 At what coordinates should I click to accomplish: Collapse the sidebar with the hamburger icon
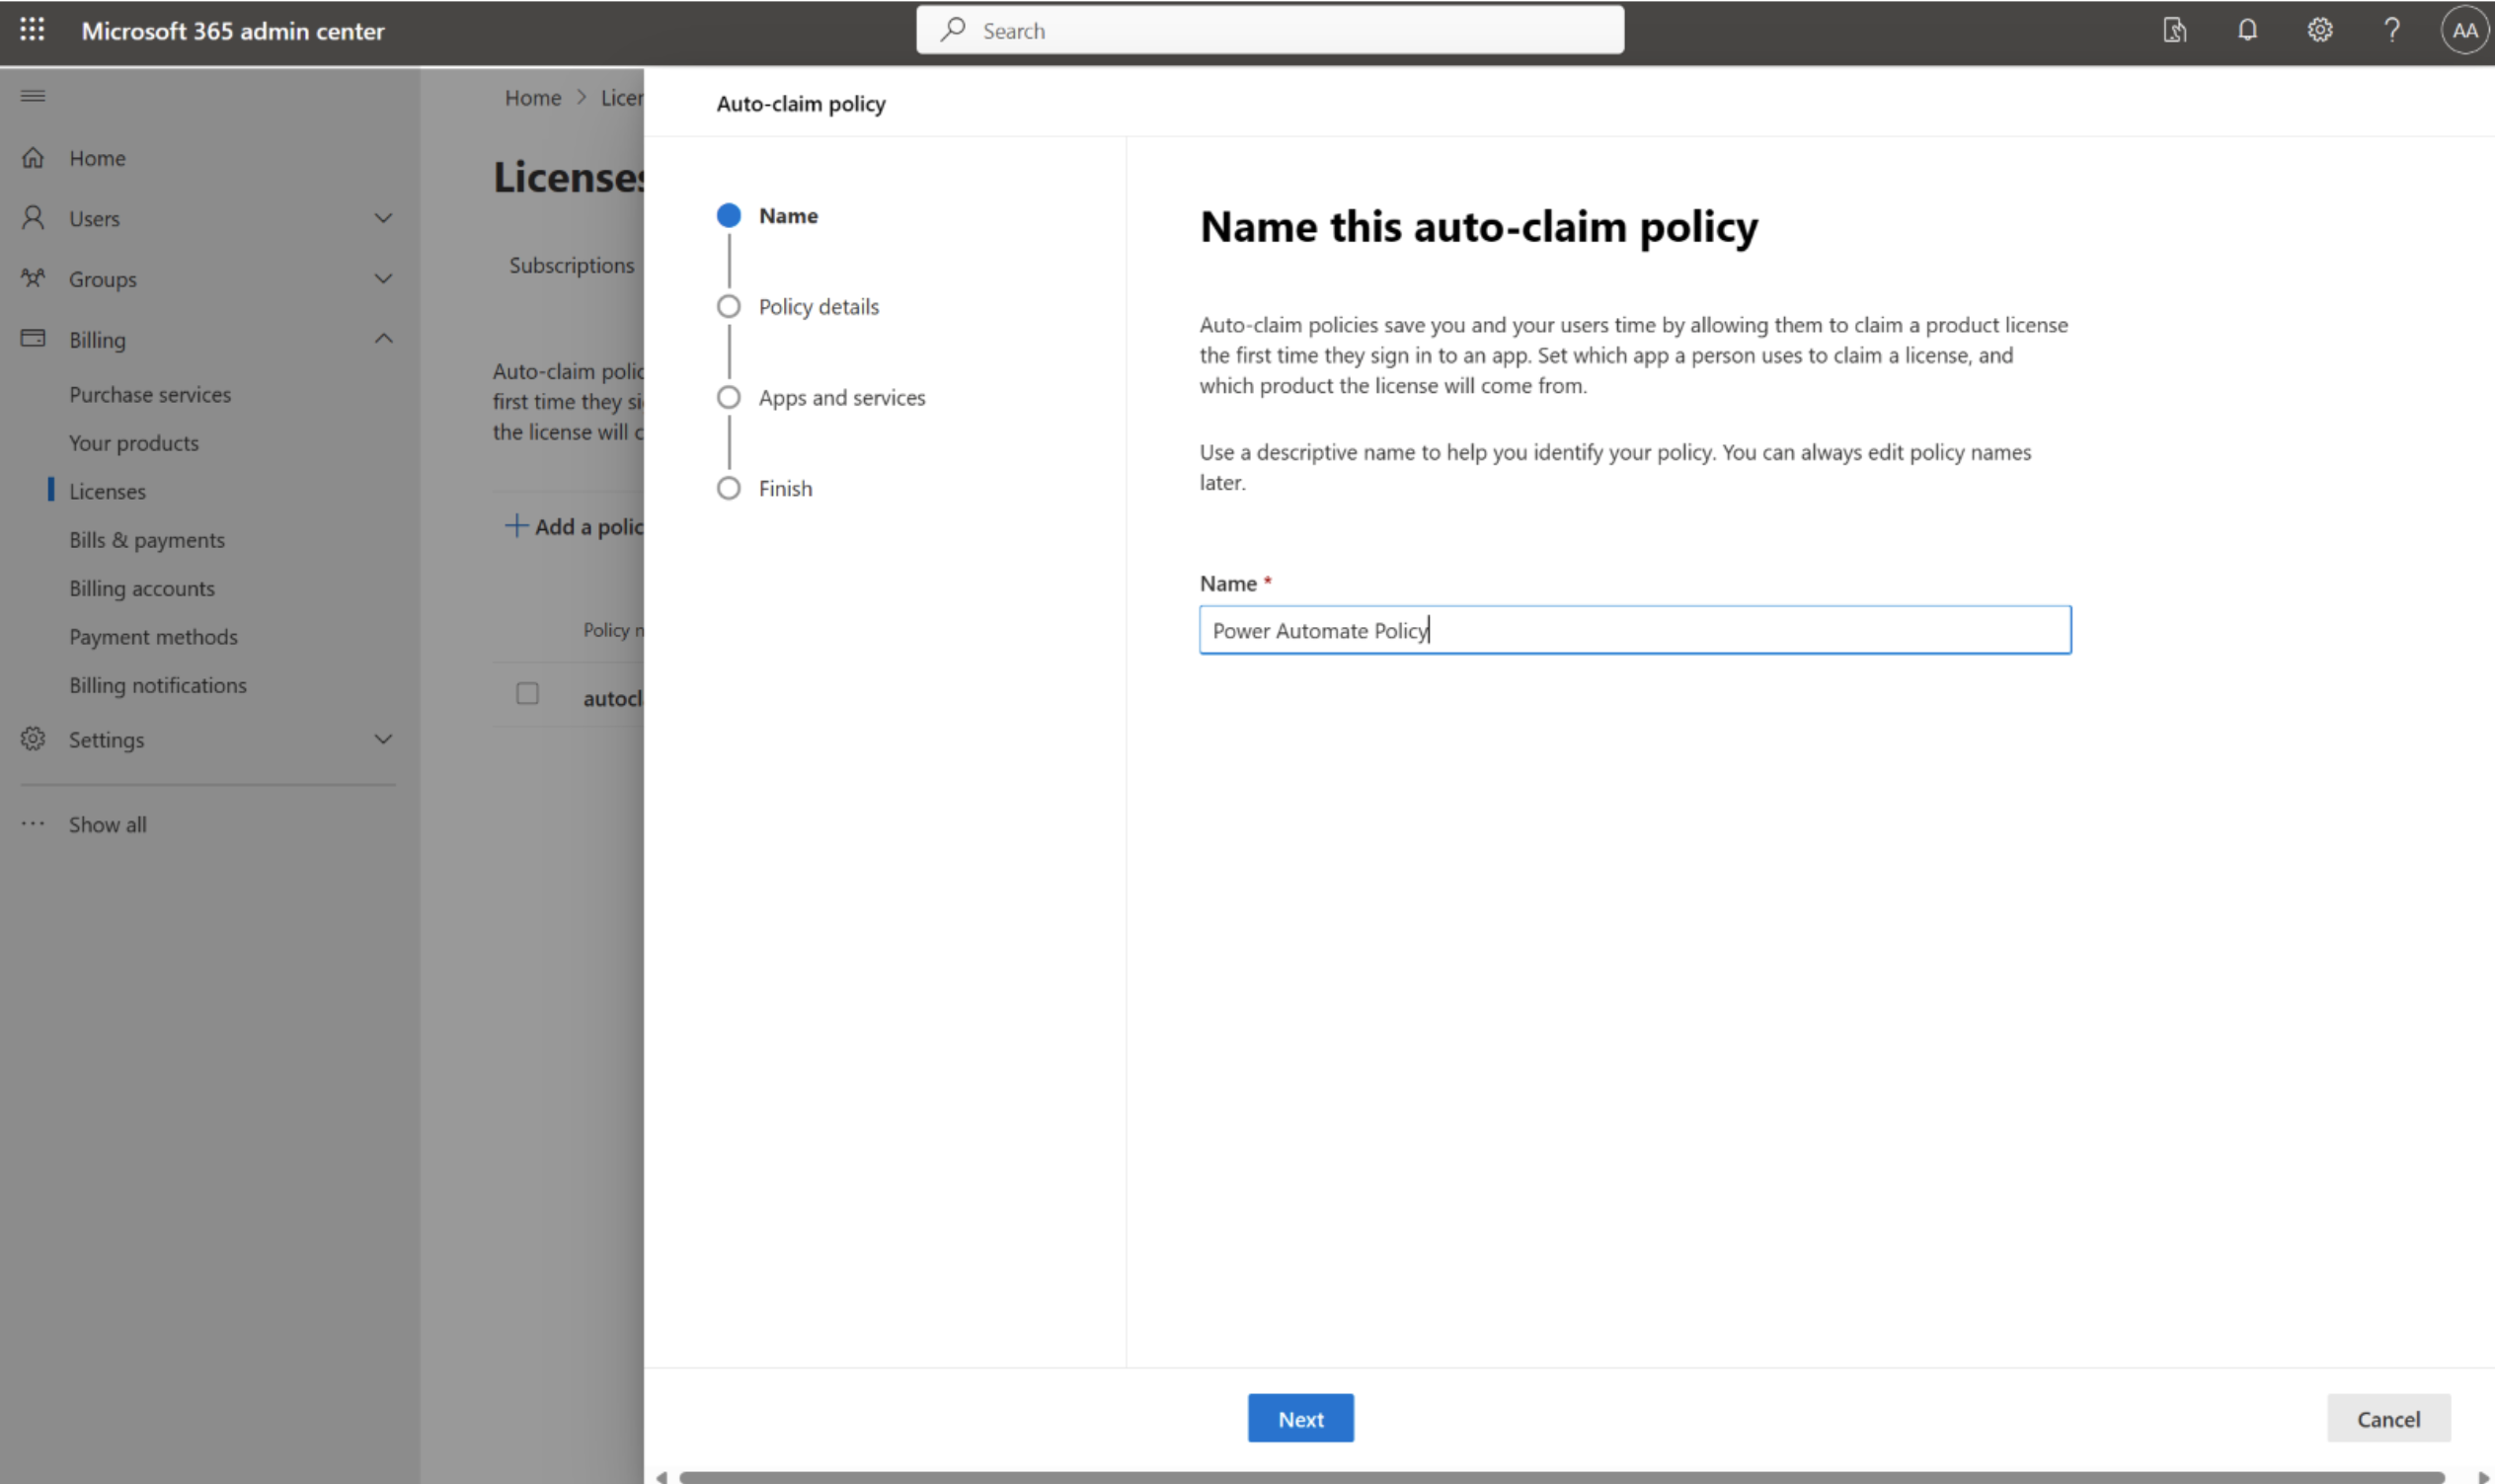[x=32, y=95]
